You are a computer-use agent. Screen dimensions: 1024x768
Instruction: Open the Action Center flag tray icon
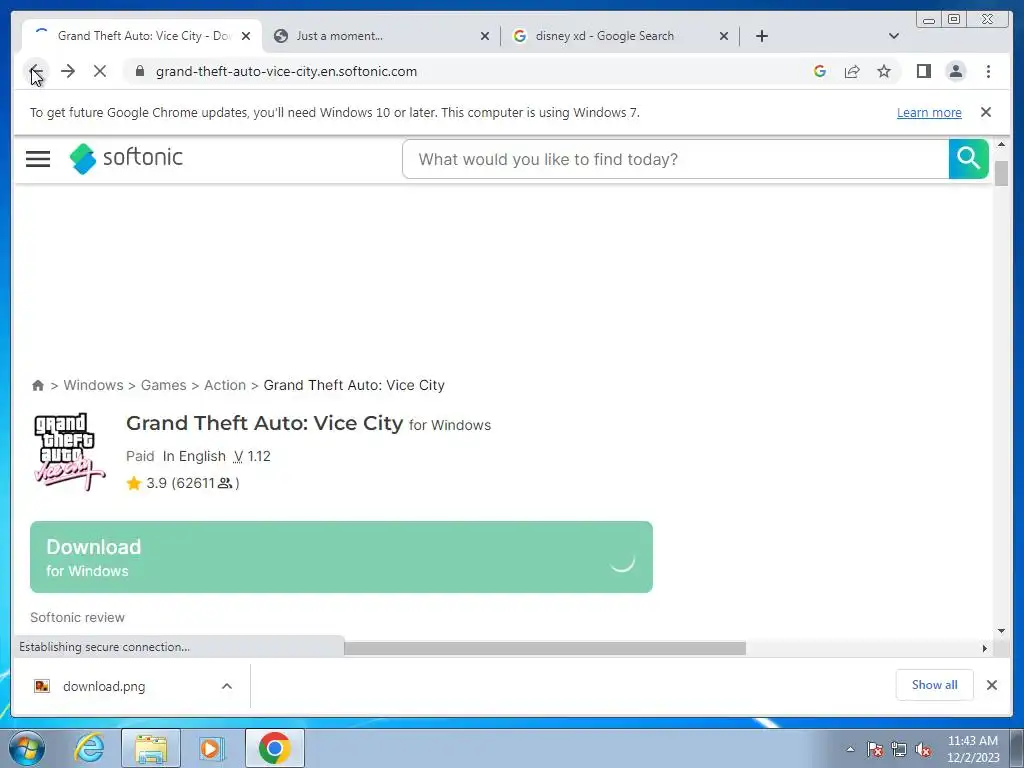(x=875, y=749)
